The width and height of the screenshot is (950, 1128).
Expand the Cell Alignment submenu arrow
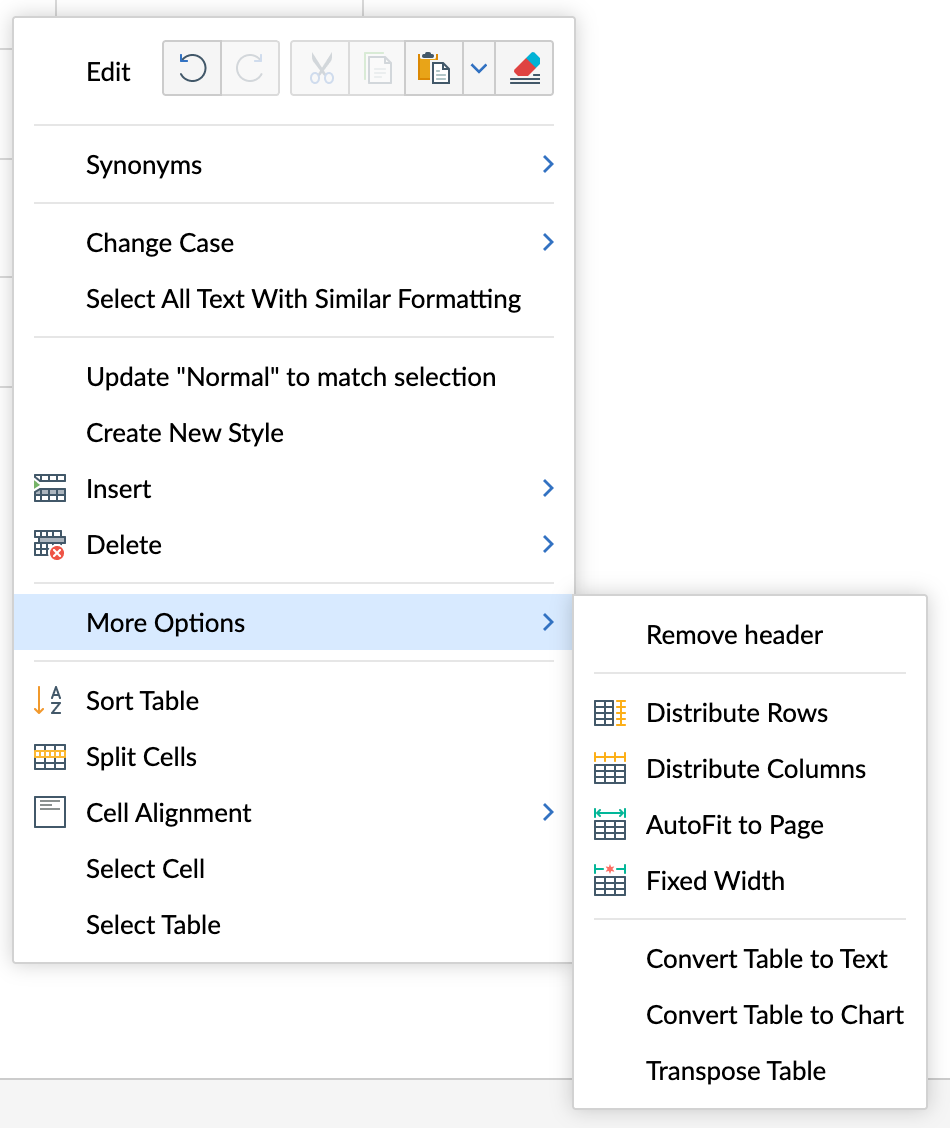tap(547, 813)
